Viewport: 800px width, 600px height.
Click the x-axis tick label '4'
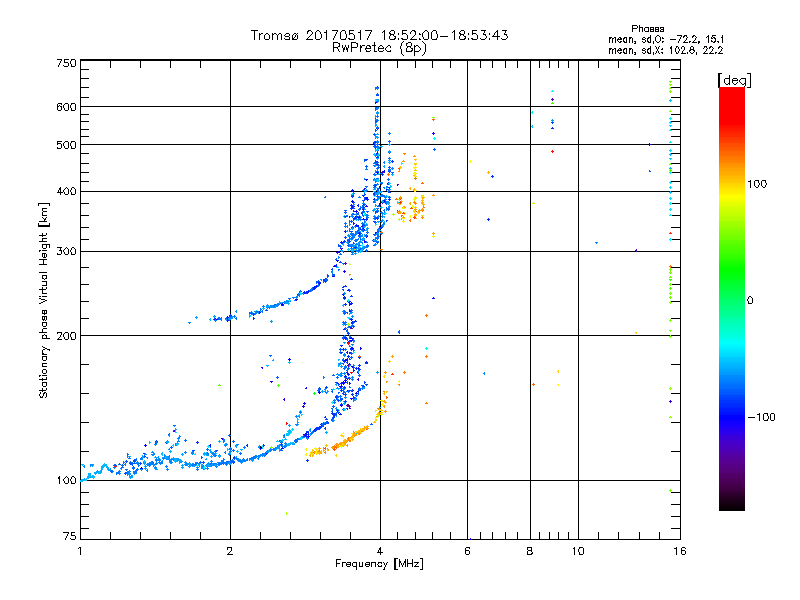tap(380, 551)
